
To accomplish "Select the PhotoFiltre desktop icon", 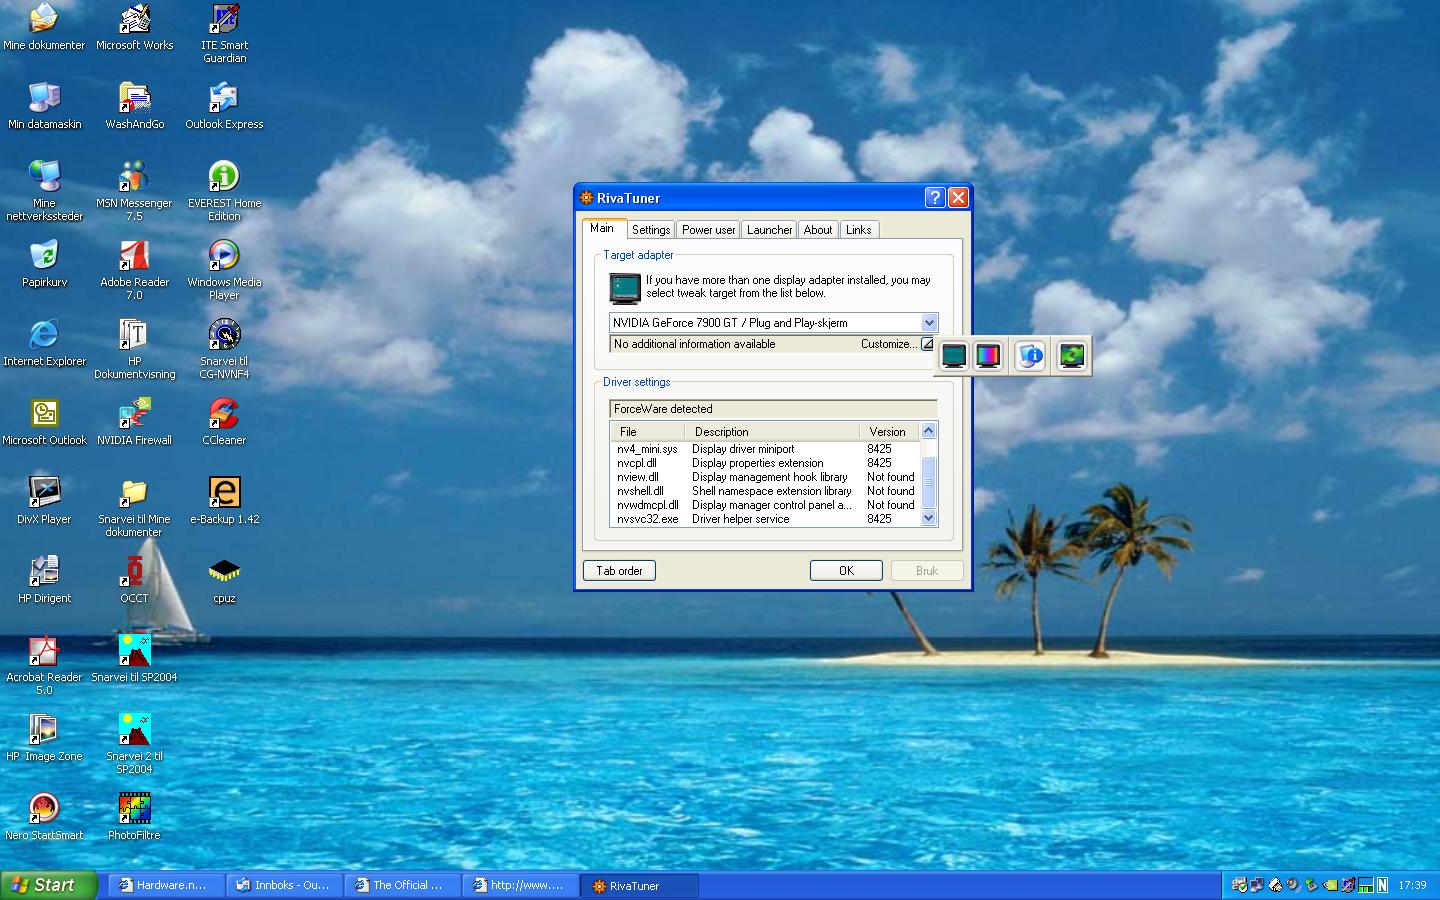I will coord(134,817).
